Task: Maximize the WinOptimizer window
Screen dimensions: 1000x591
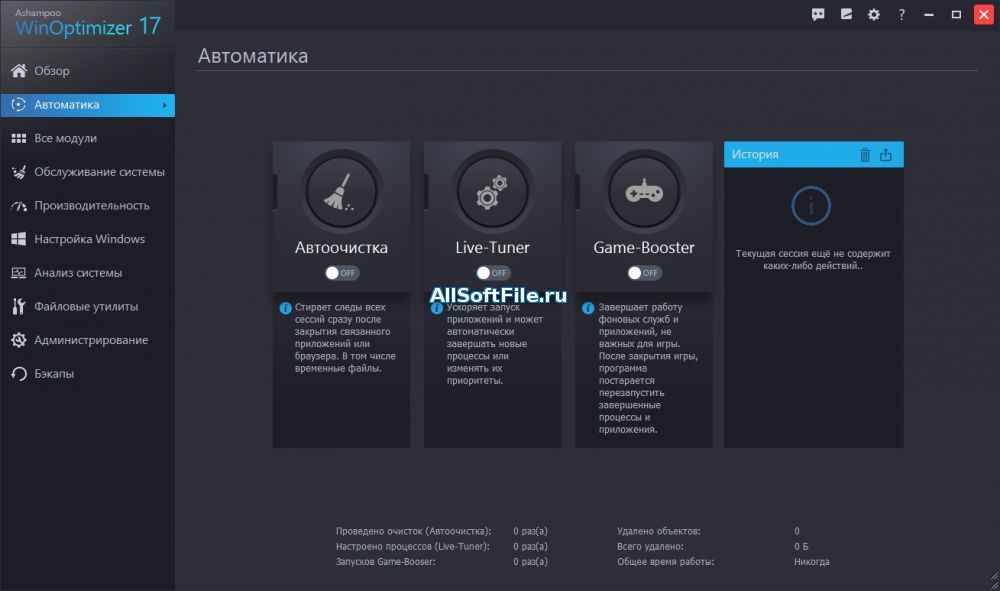Action: [x=956, y=14]
